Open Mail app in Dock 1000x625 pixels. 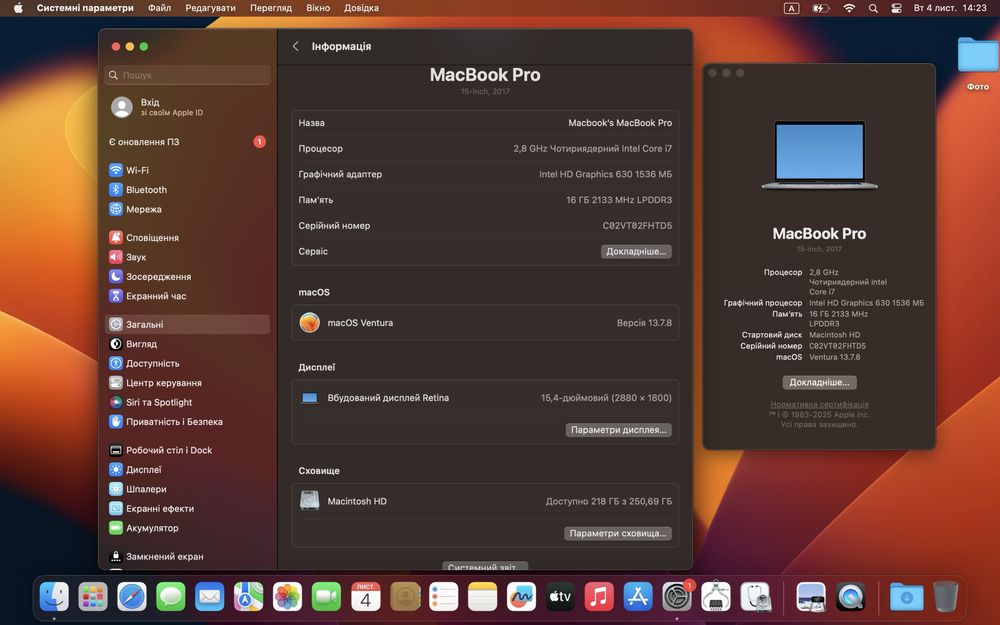(210, 597)
